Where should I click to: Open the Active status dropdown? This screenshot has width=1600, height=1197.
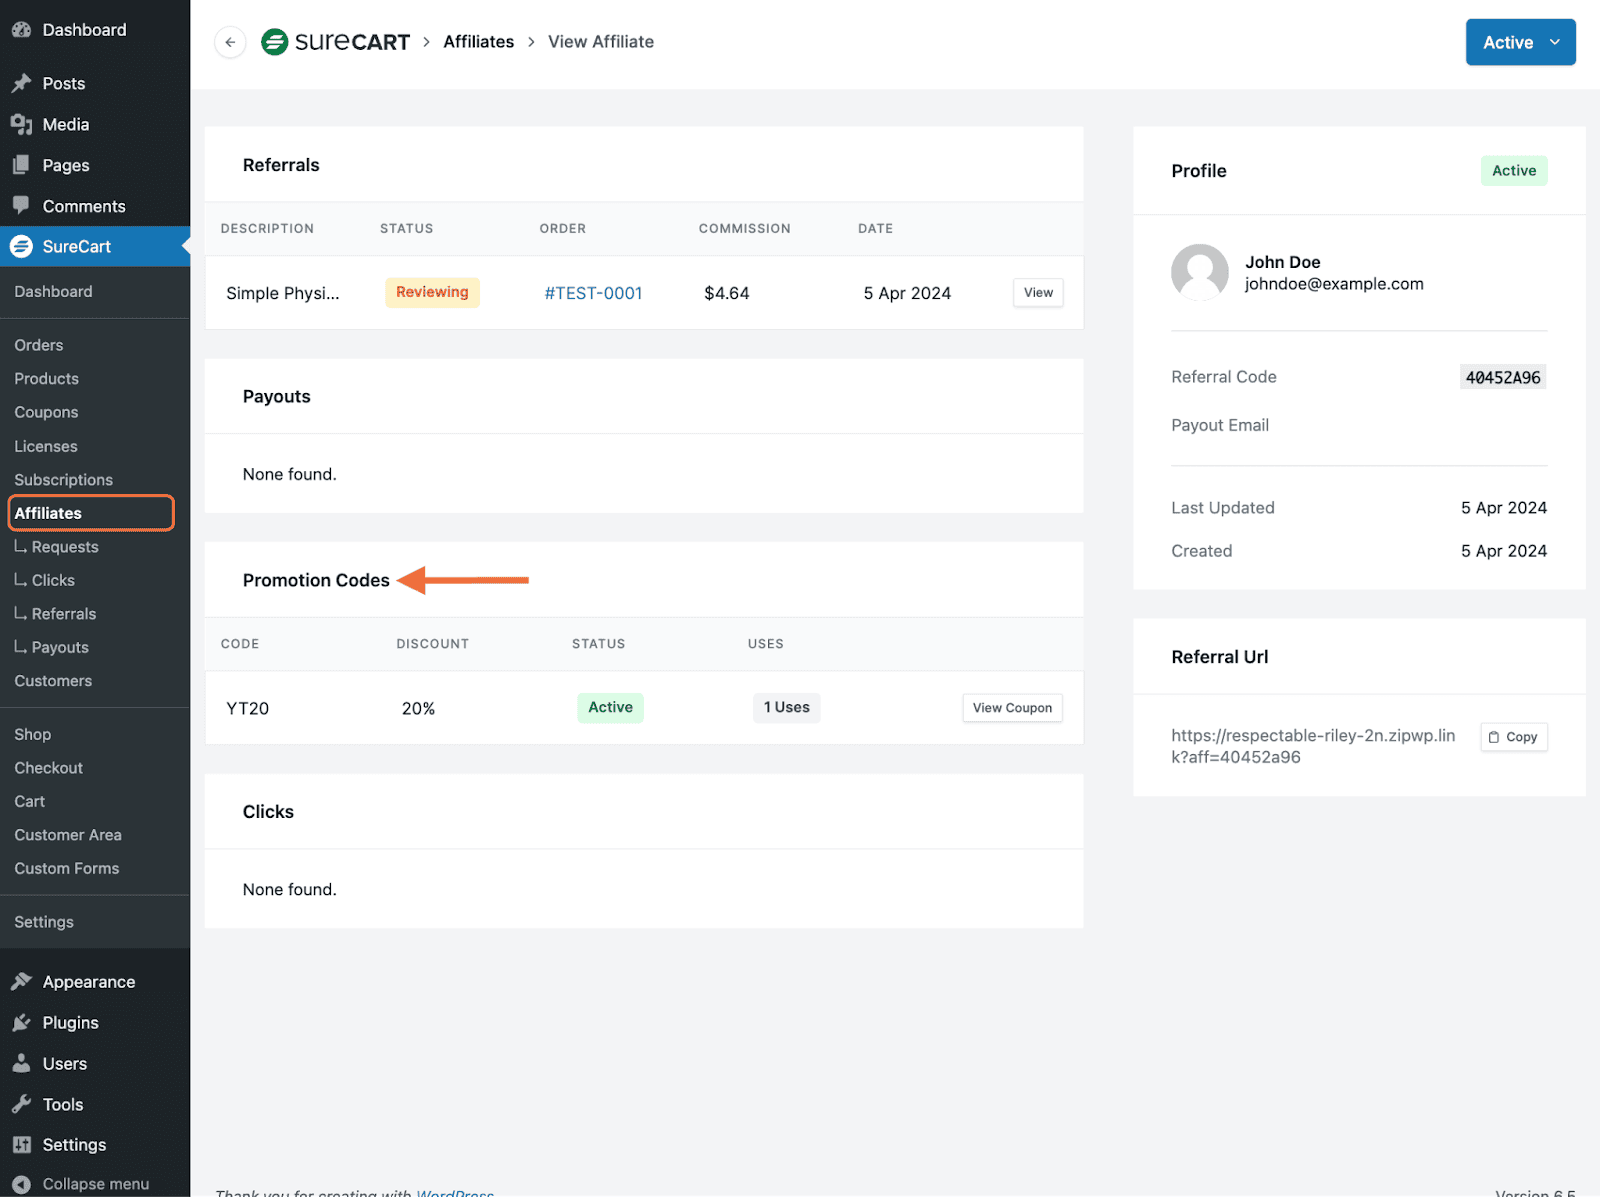tap(1520, 42)
